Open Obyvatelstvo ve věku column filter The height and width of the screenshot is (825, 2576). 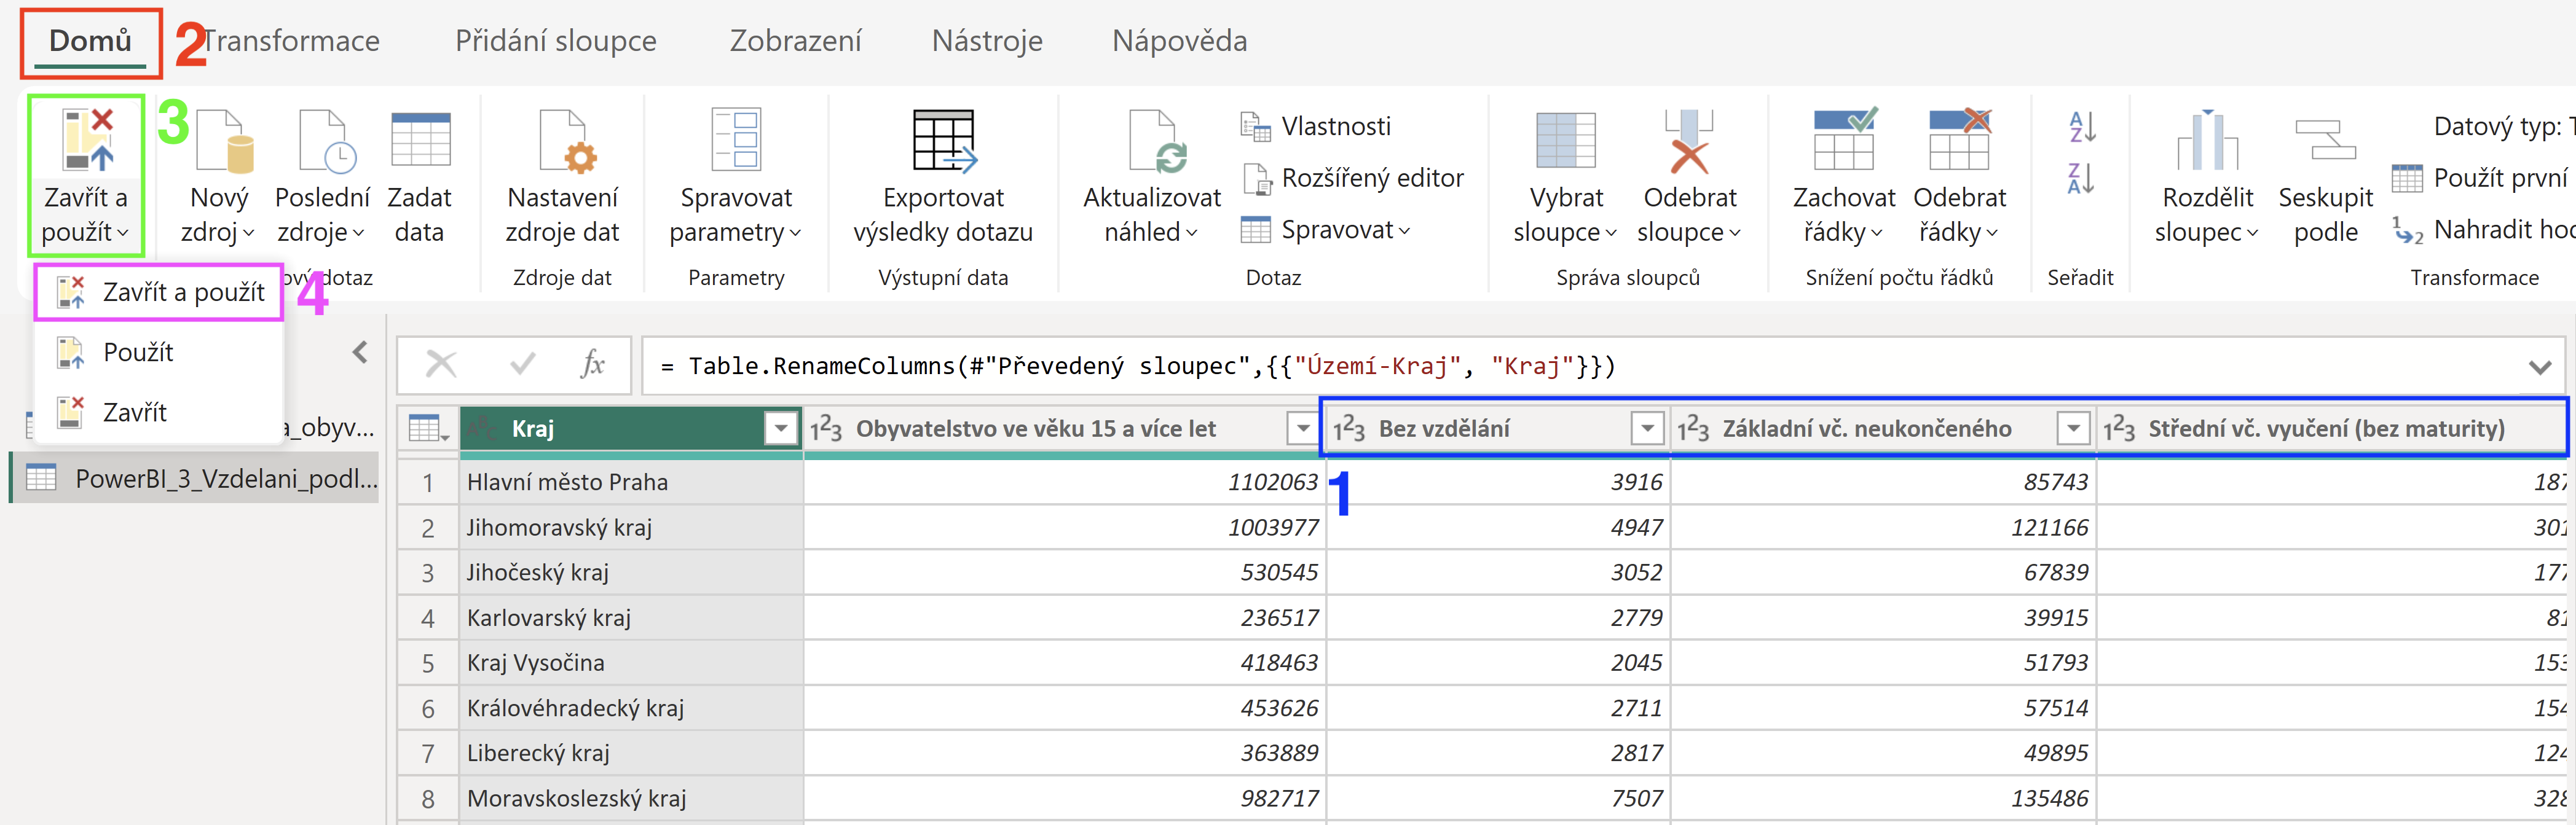point(1302,429)
